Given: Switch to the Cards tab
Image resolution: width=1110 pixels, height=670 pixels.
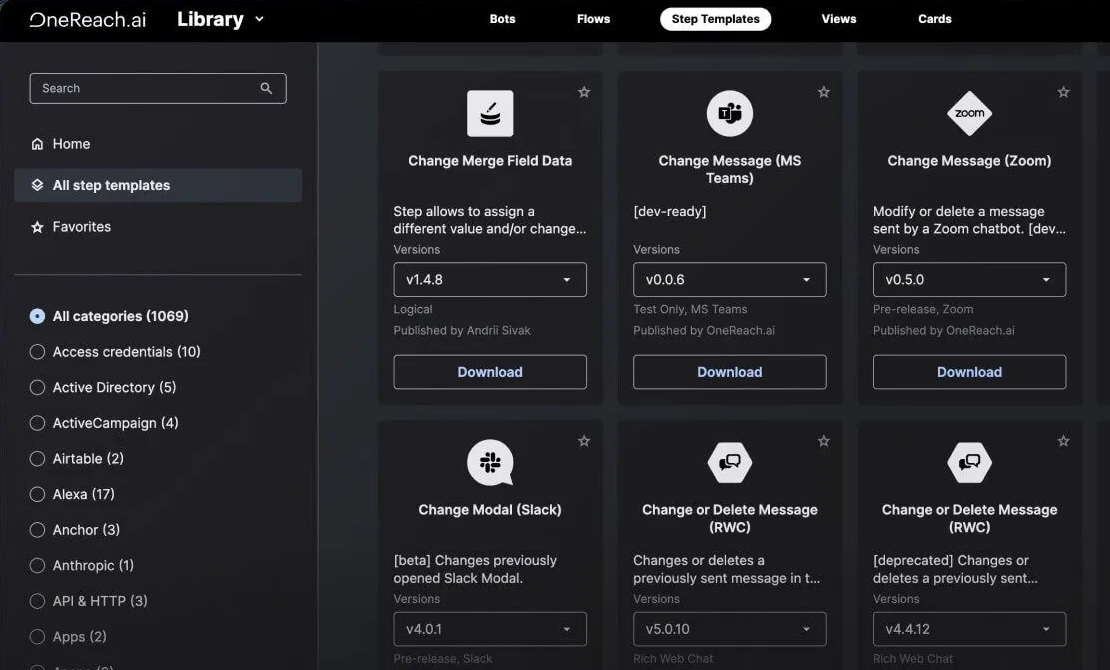Looking at the screenshot, I should (x=934, y=19).
